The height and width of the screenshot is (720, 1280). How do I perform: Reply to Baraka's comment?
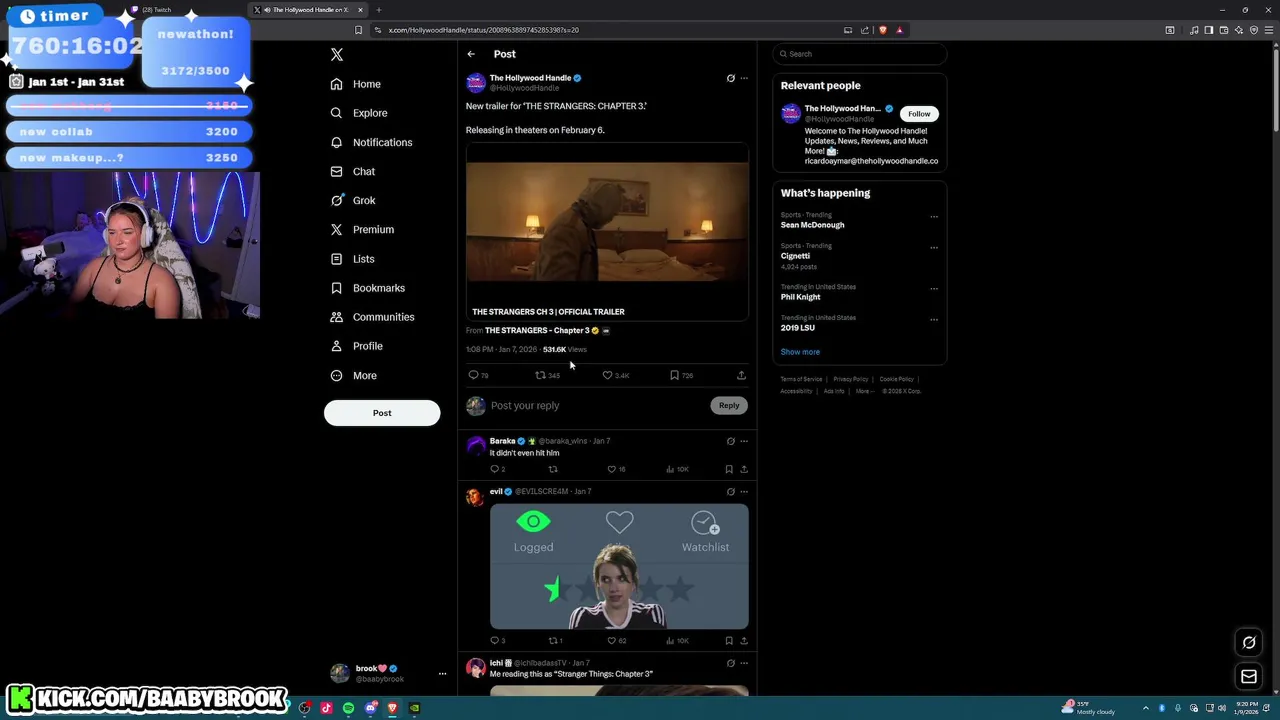(497, 469)
